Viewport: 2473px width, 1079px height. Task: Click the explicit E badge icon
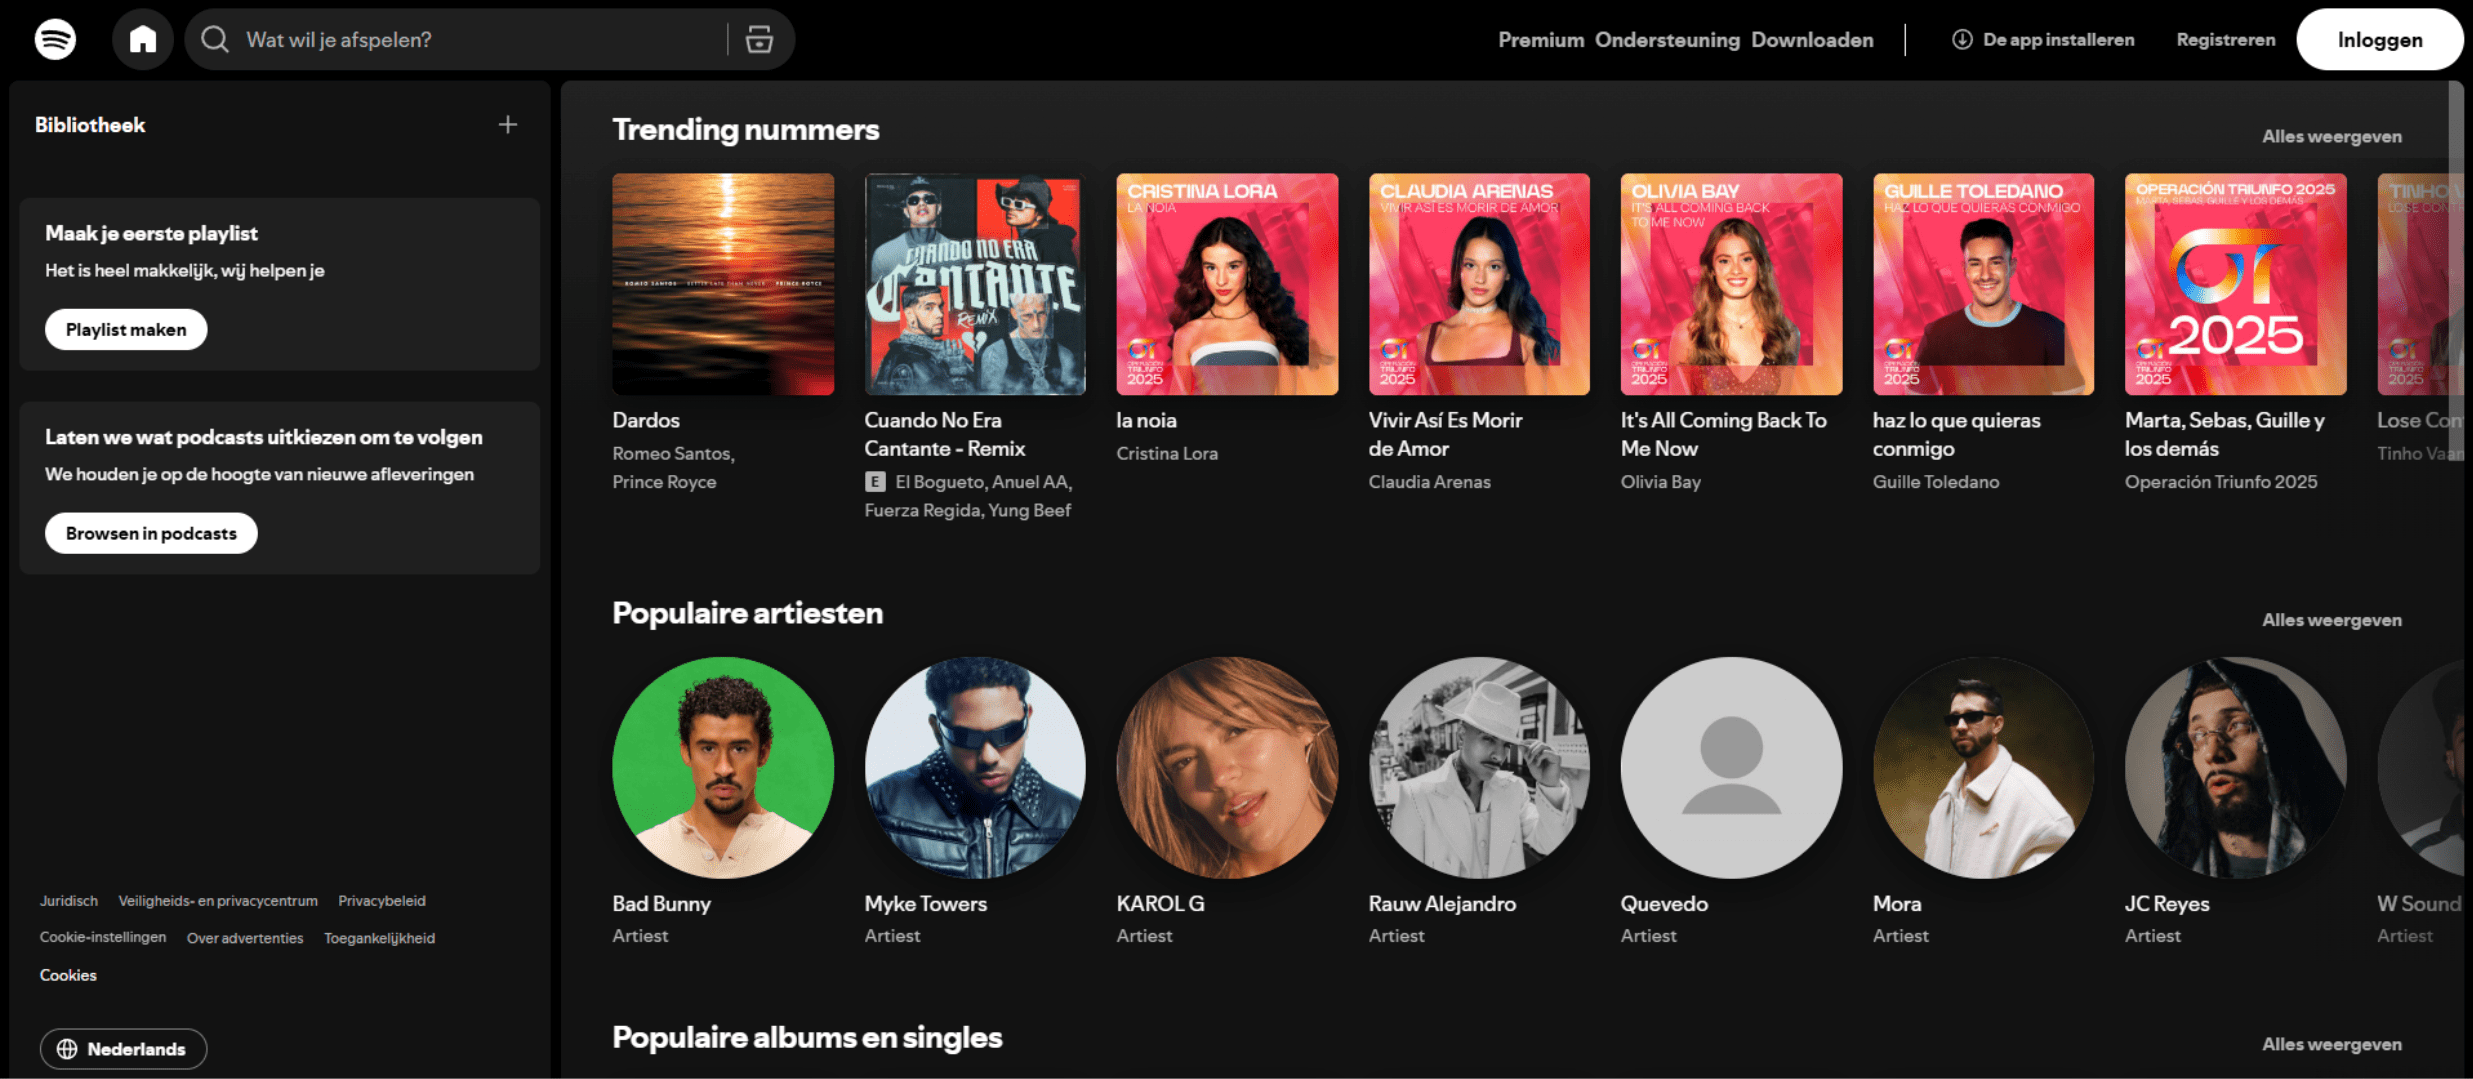click(875, 482)
